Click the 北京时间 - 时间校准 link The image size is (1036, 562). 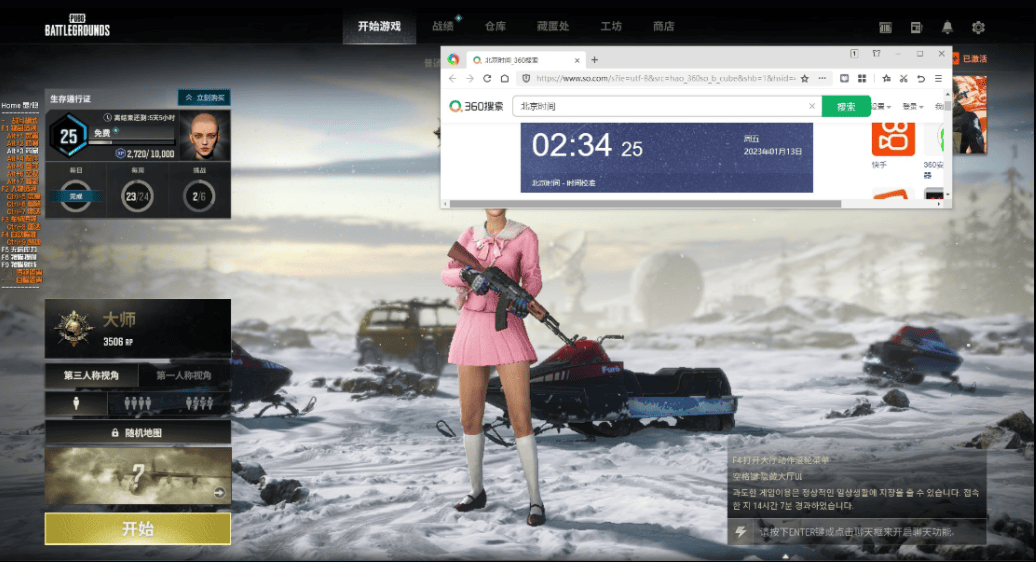[x=563, y=183]
